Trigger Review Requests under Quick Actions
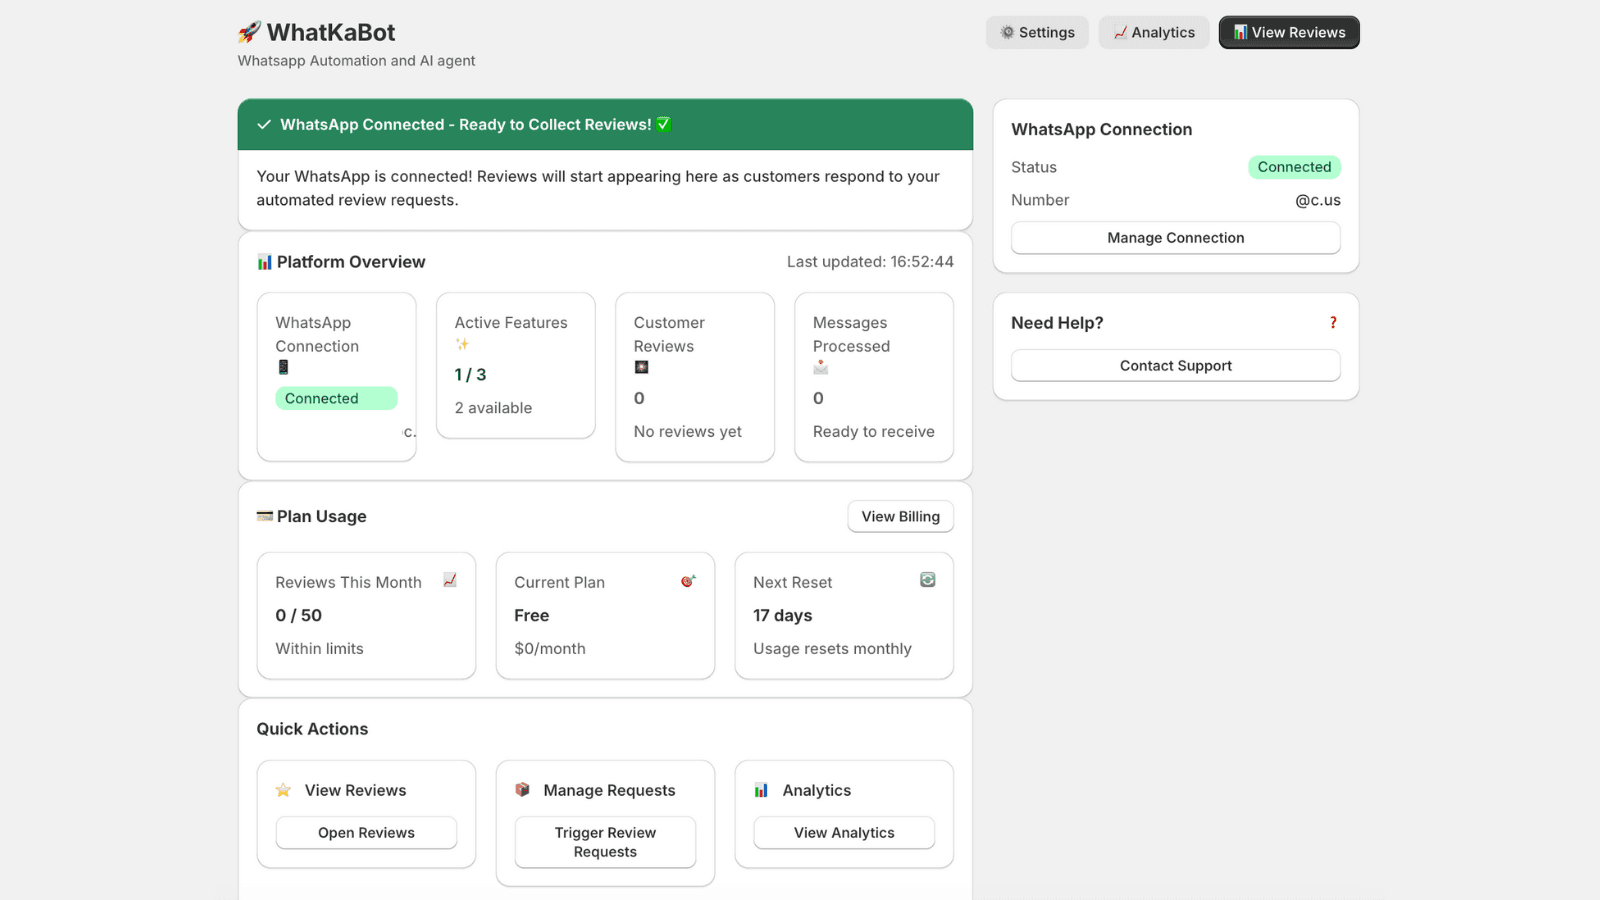This screenshot has width=1600, height=900. 604,842
